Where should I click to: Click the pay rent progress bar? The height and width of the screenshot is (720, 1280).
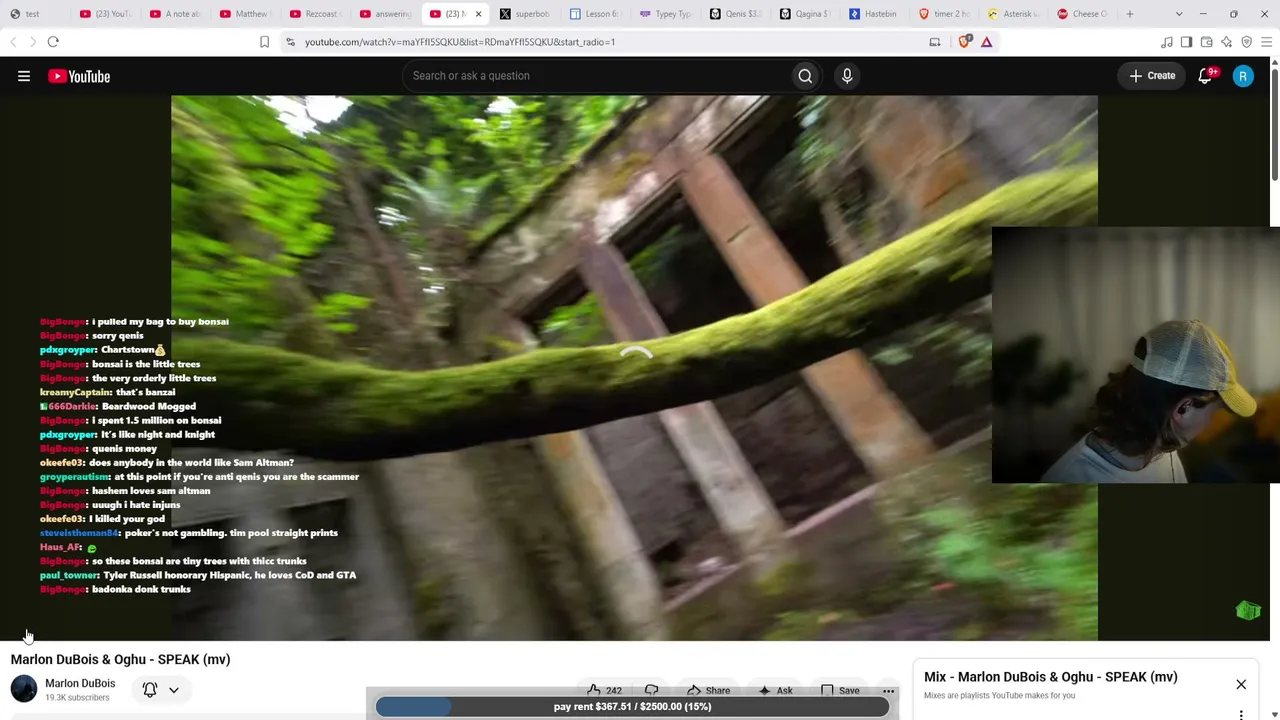point(632,707)
